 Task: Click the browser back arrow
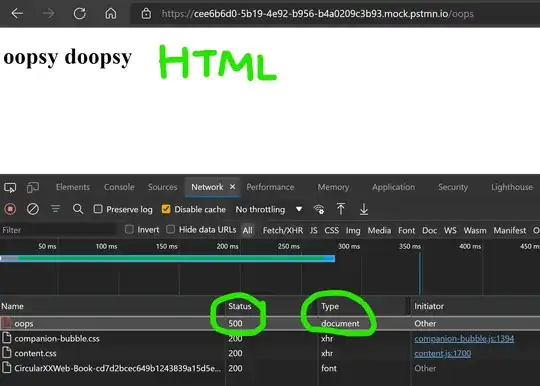[x=17, y=14]
